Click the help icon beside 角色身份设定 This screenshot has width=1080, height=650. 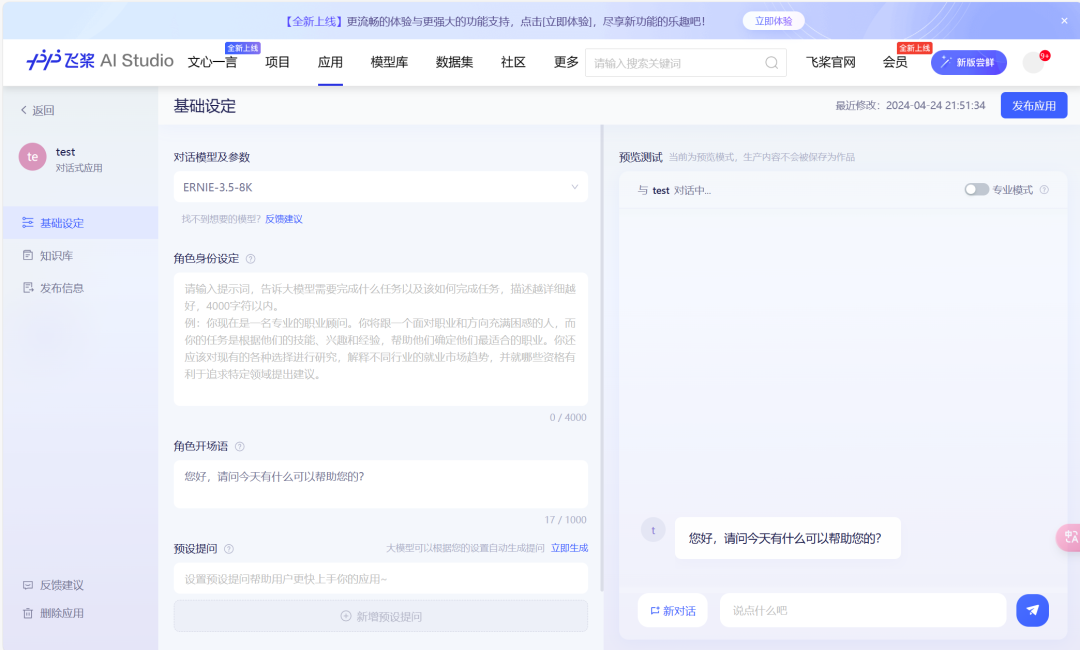[x=251, y=259]
